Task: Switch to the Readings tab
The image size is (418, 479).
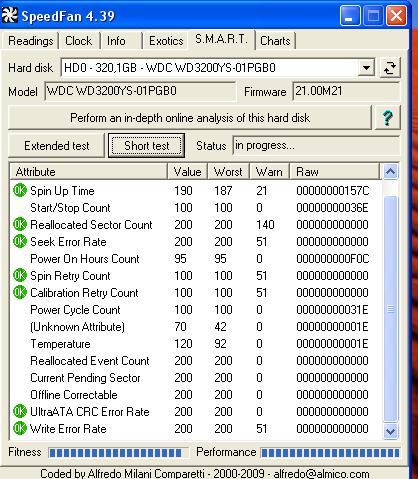Action: tap(30, 41)
